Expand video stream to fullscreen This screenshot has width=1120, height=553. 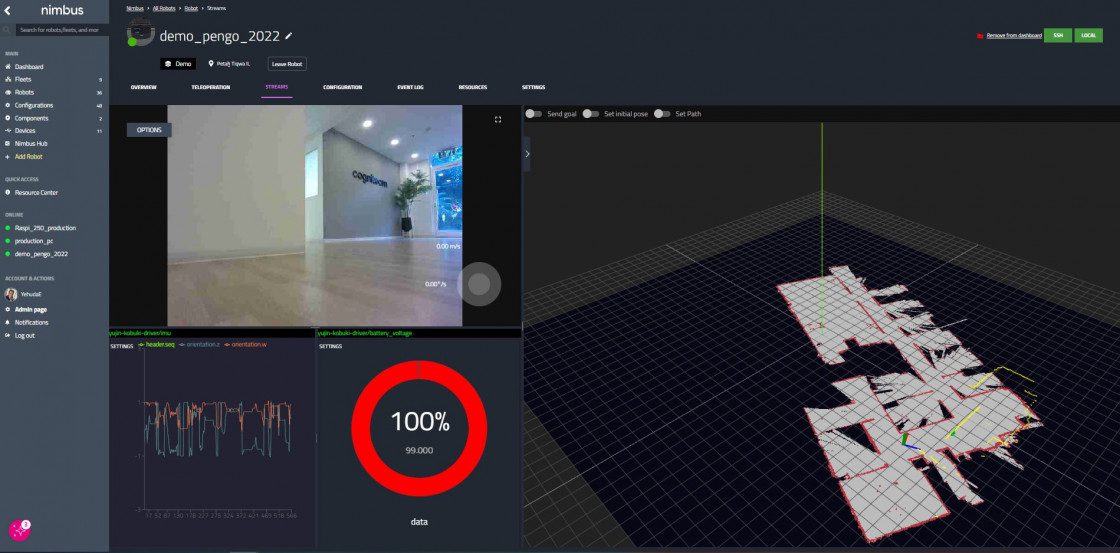tap(498, 120)
